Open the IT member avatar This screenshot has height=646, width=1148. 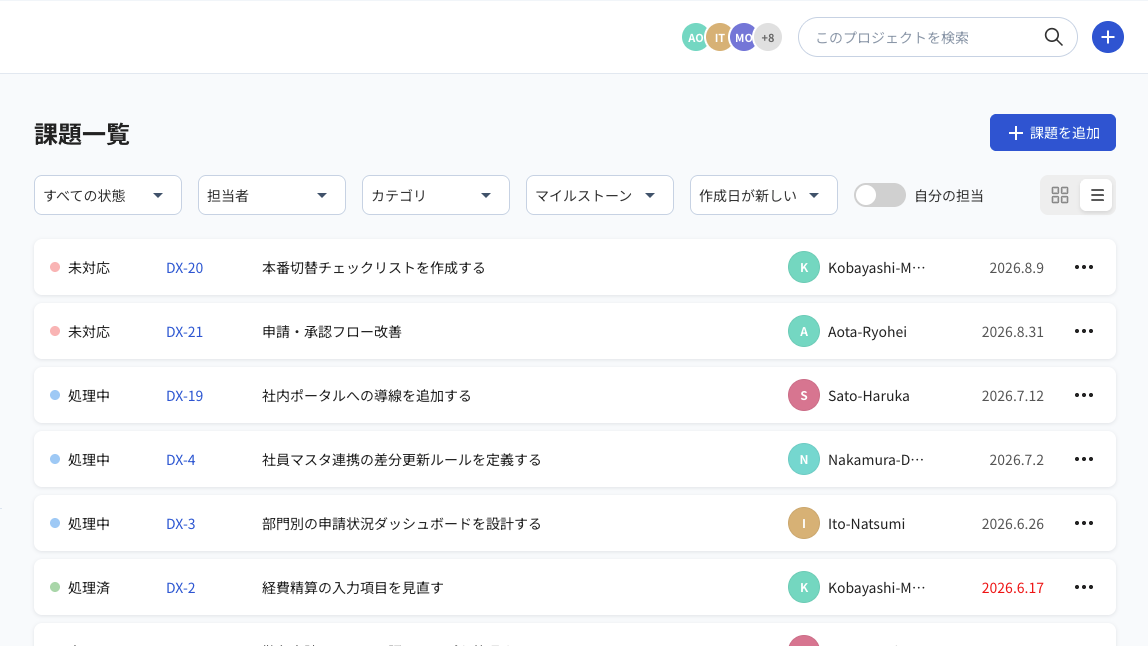pyautogui.click(x=719, y=37)
